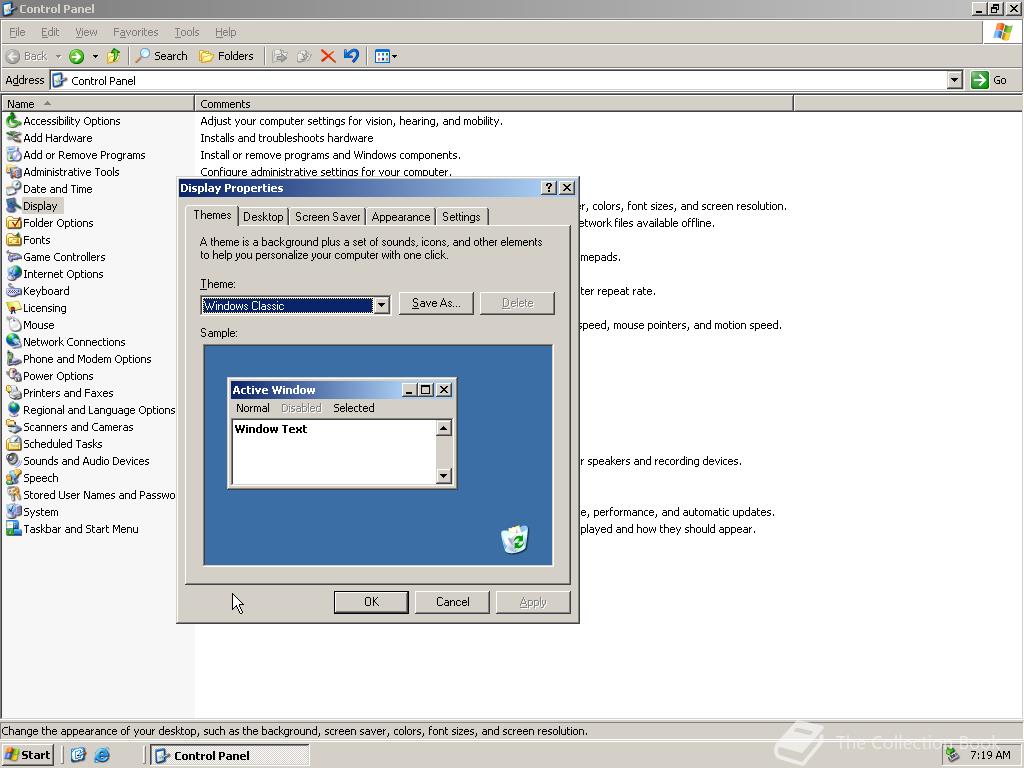Screen dimensions: 1024x768
Task: Click the theme Sample preview area
Action: click(x=378, y=455)
